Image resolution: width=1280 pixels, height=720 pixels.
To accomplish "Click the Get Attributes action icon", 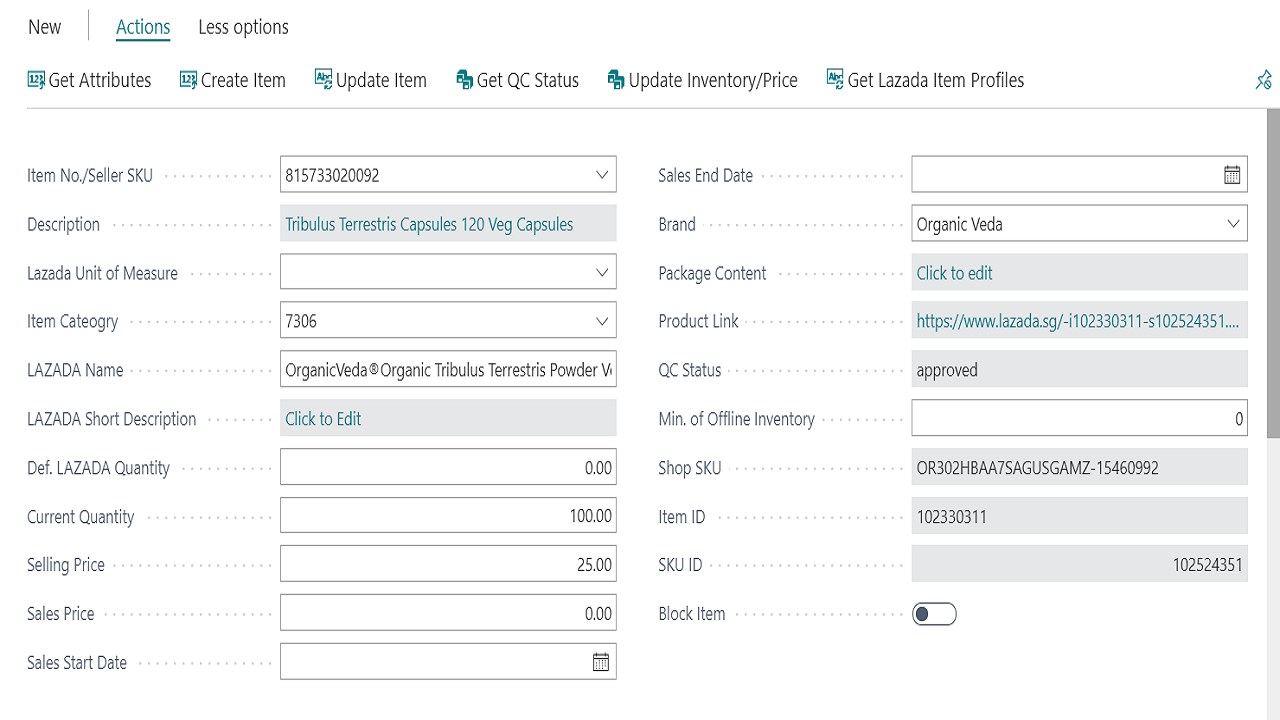I will point(36,80).
